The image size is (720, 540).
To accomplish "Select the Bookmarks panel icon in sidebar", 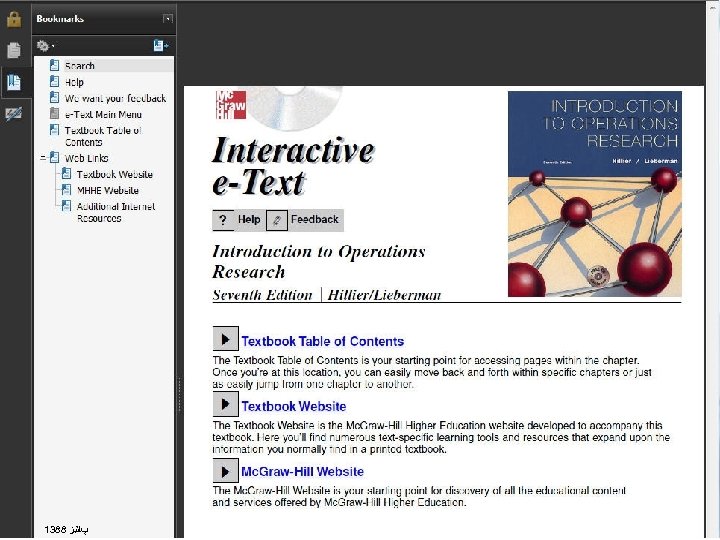I will (x=14, y=82).
